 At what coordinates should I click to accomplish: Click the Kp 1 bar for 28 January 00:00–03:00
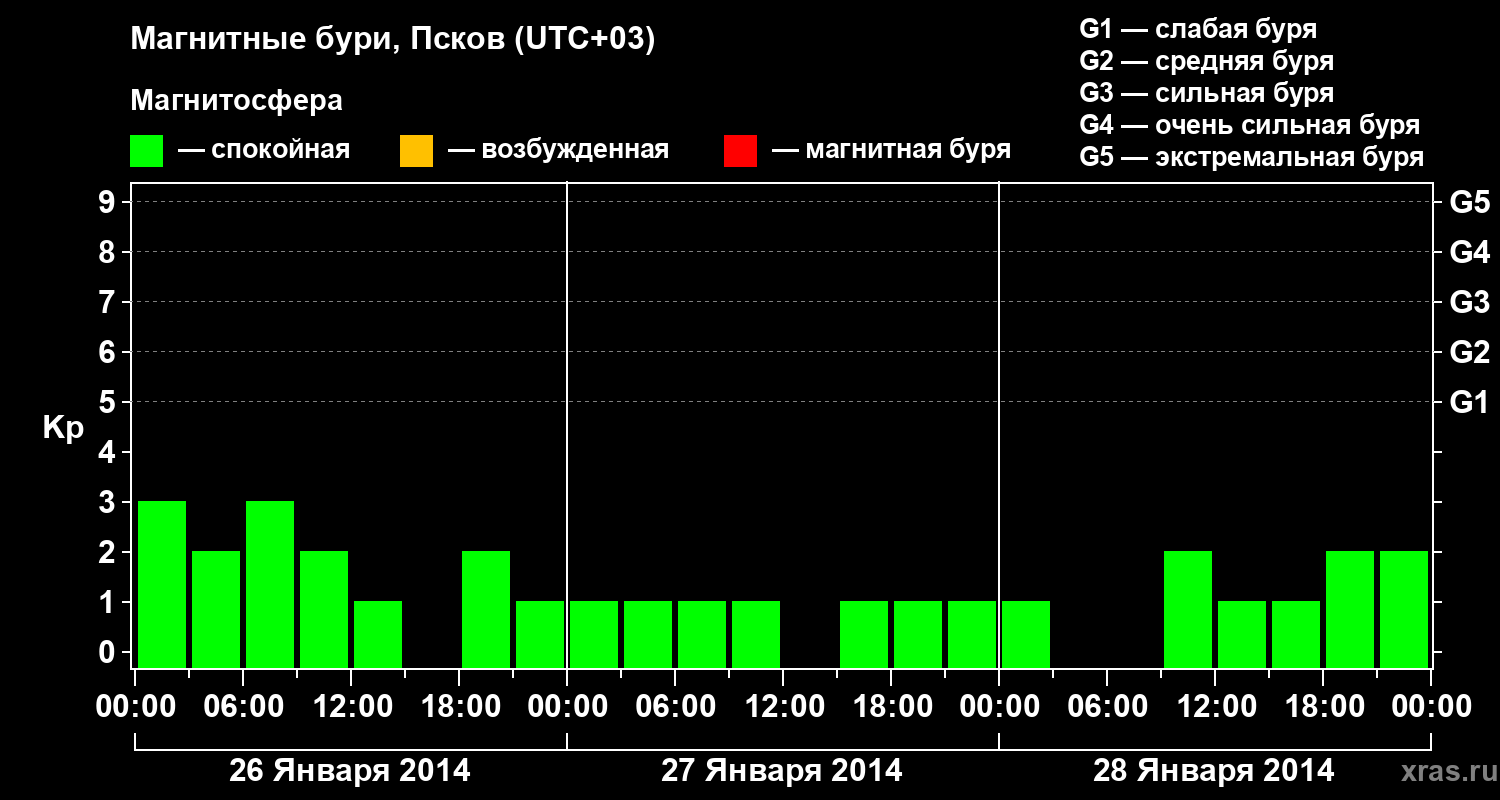pos(1026,634)
